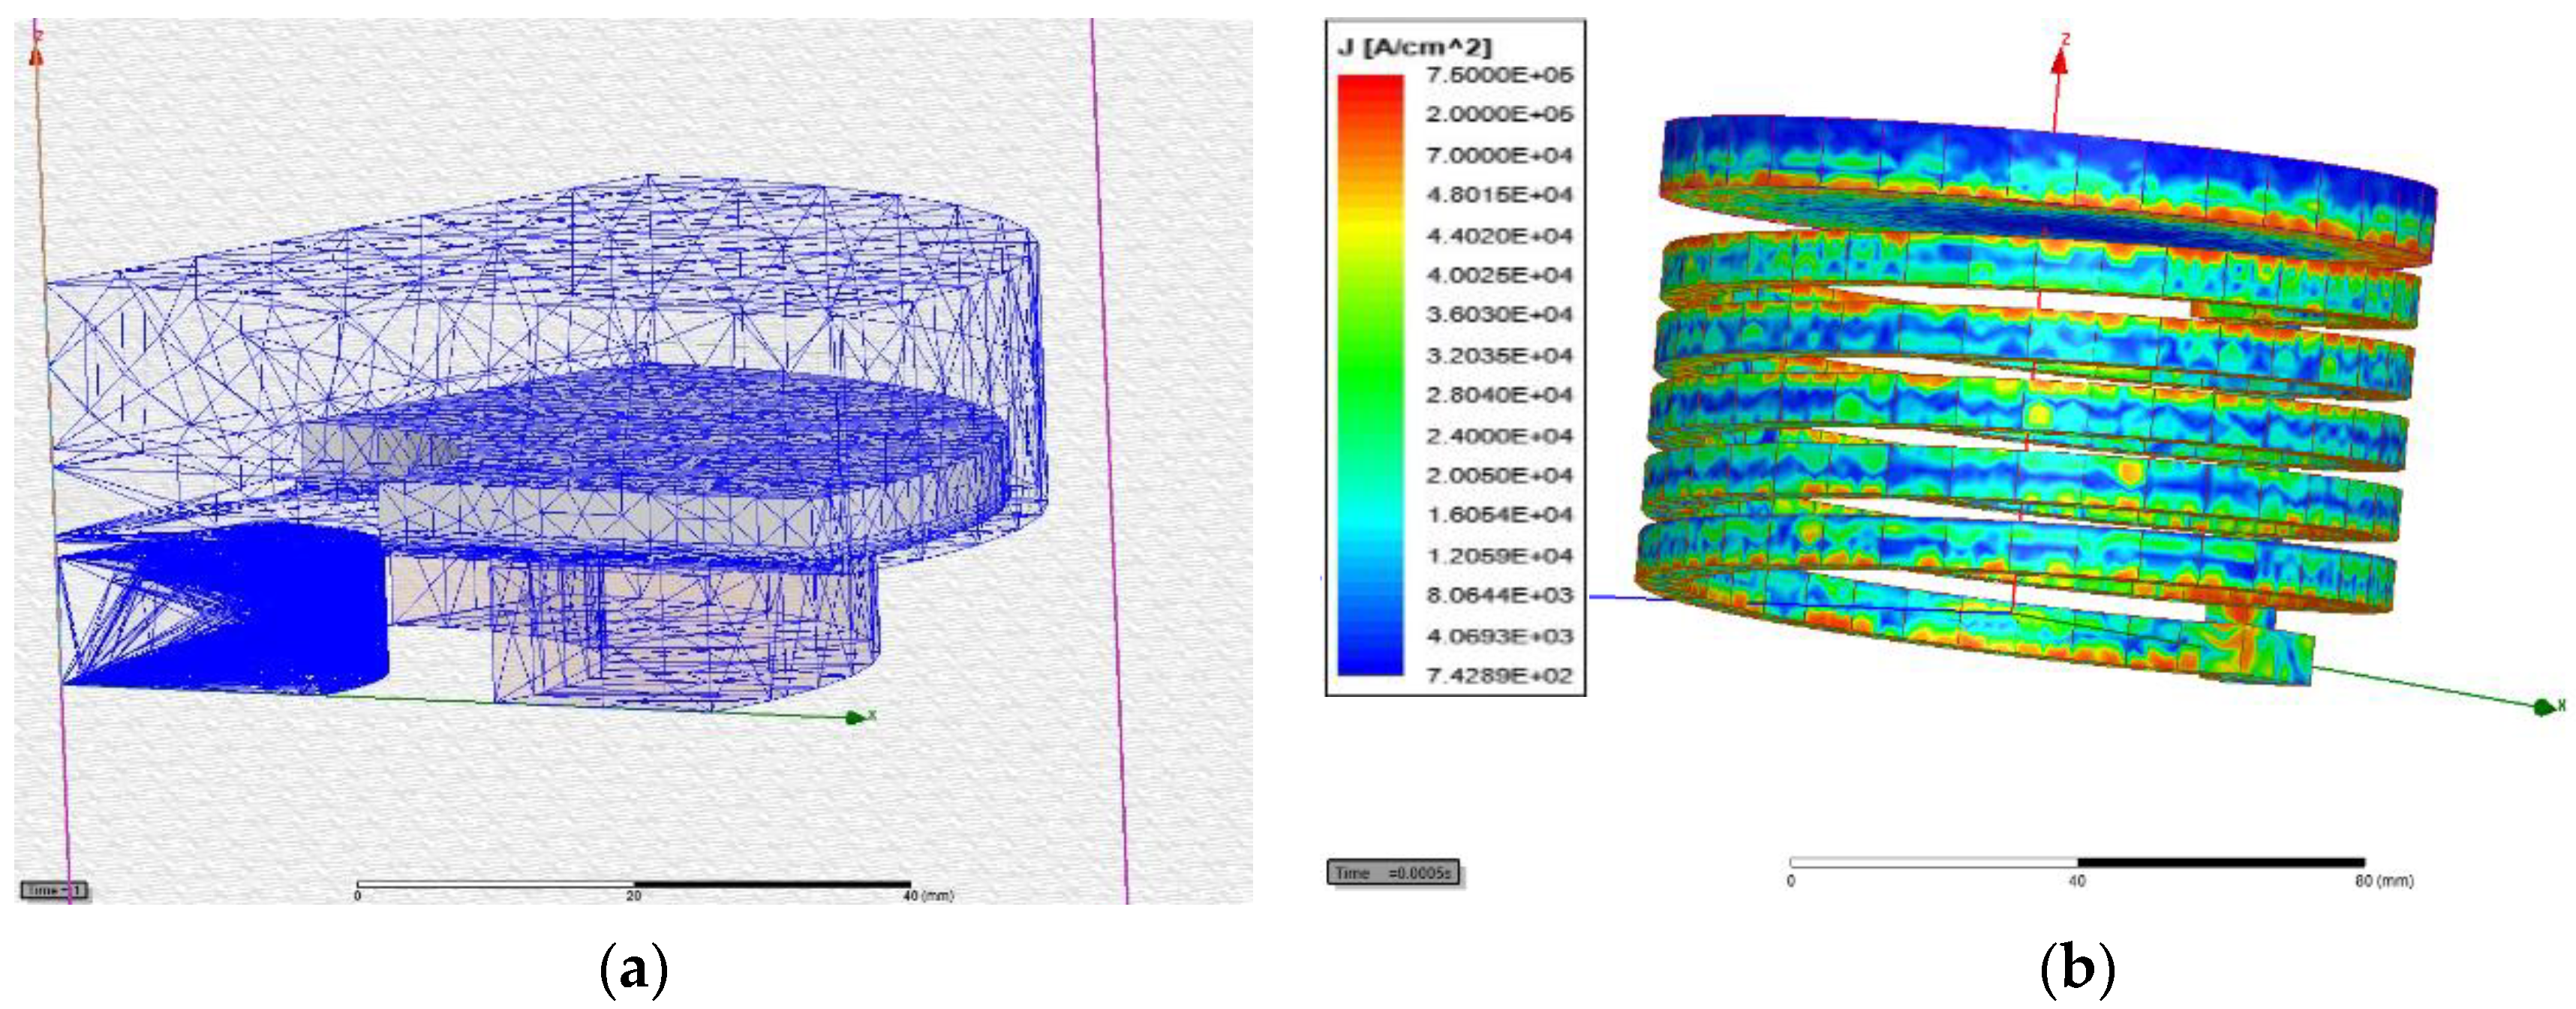Click the 4.0025E+04 legend value

[x=1499, y=275]
